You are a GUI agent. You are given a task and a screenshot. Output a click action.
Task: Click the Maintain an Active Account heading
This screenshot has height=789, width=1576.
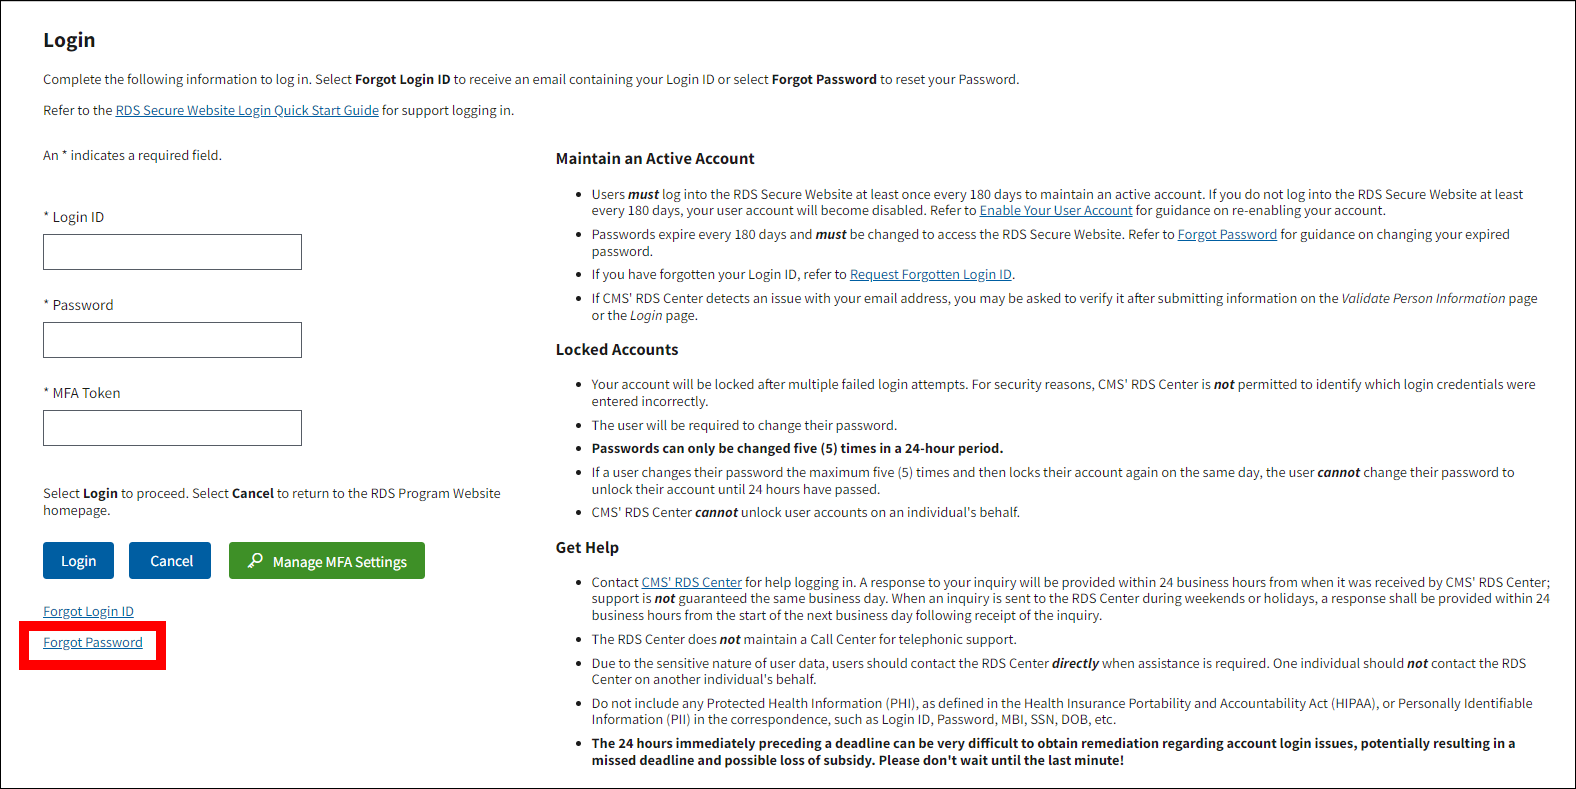coord(655,159)
